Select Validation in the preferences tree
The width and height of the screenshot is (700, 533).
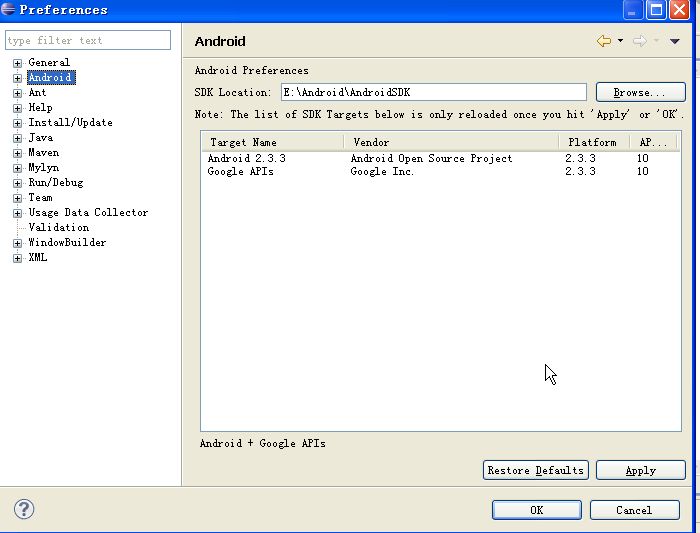pos(58,227)
